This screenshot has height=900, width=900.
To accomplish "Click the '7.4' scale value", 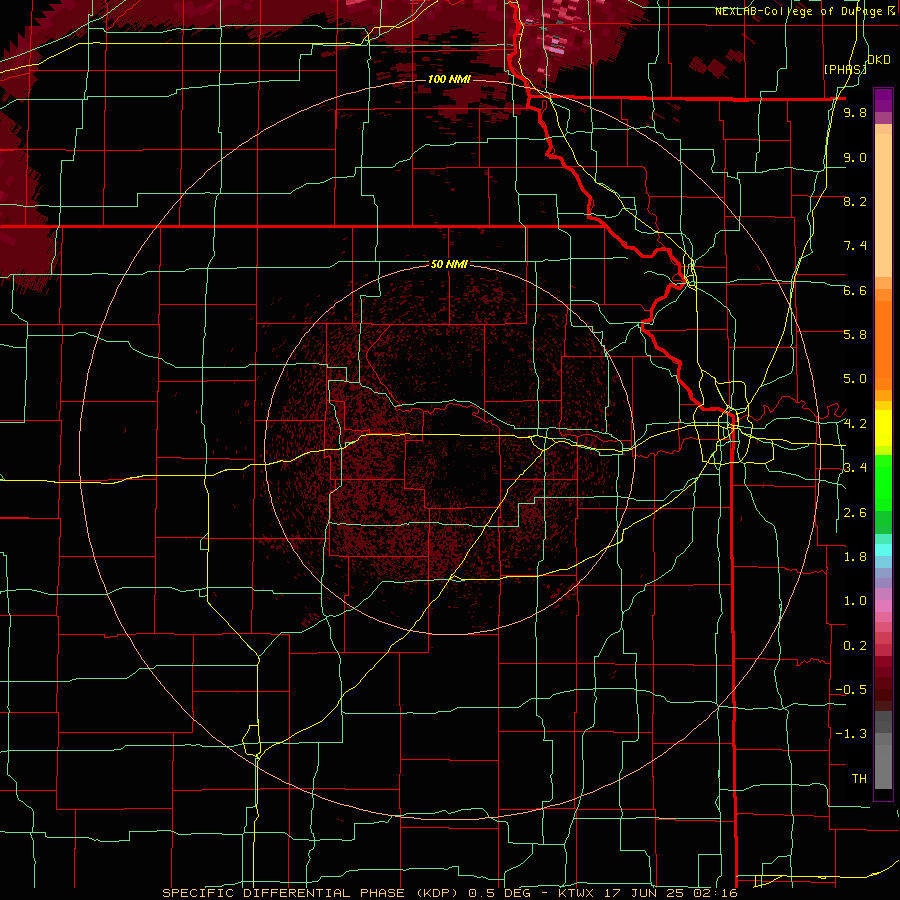I will 855,246.
